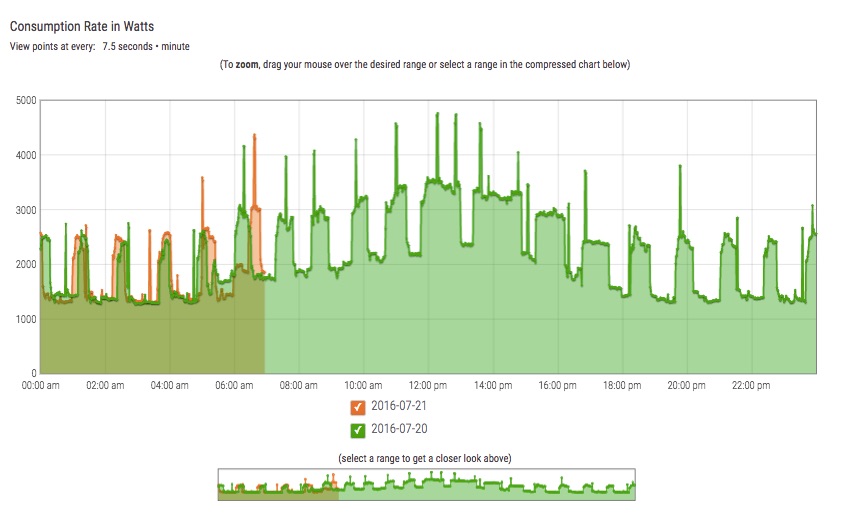This screenshot has width=844, height=521.
Task: Uncheck the green 2016-07-20 series checkbox
Action: [x=357, y=430]
